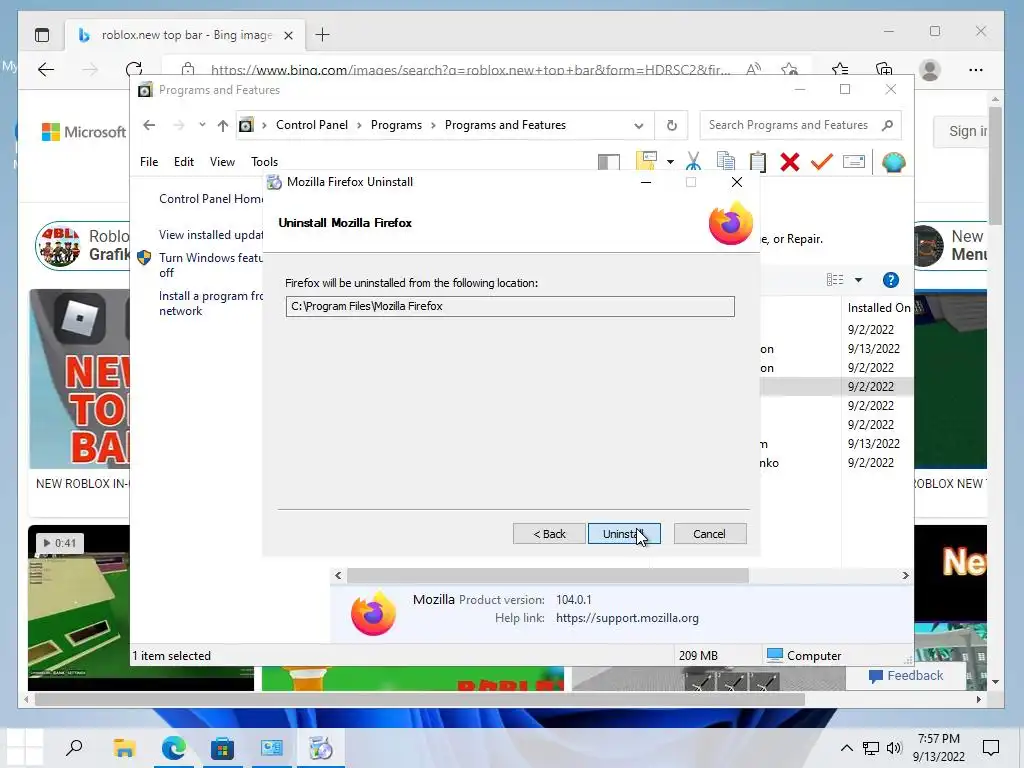Viewport: 1024px width, 768px height.
Task: Click the Paste clipboard toolbar icon
Action: click(x=758, y=161)
